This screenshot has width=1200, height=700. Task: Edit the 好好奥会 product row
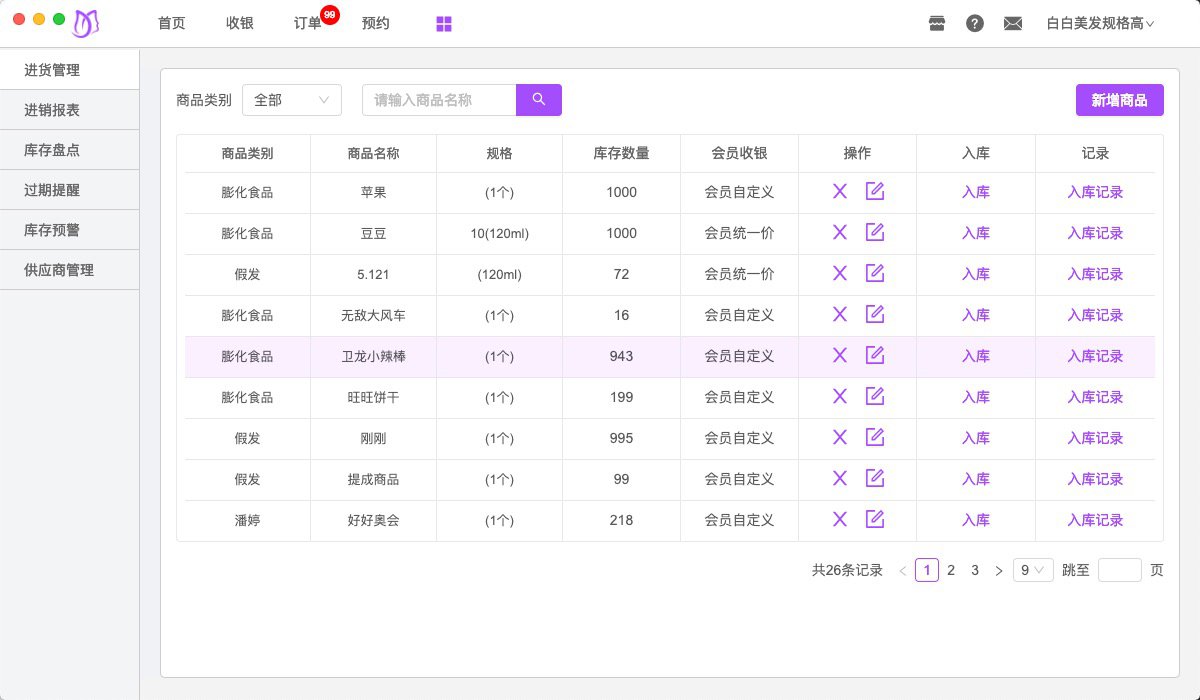875,519
